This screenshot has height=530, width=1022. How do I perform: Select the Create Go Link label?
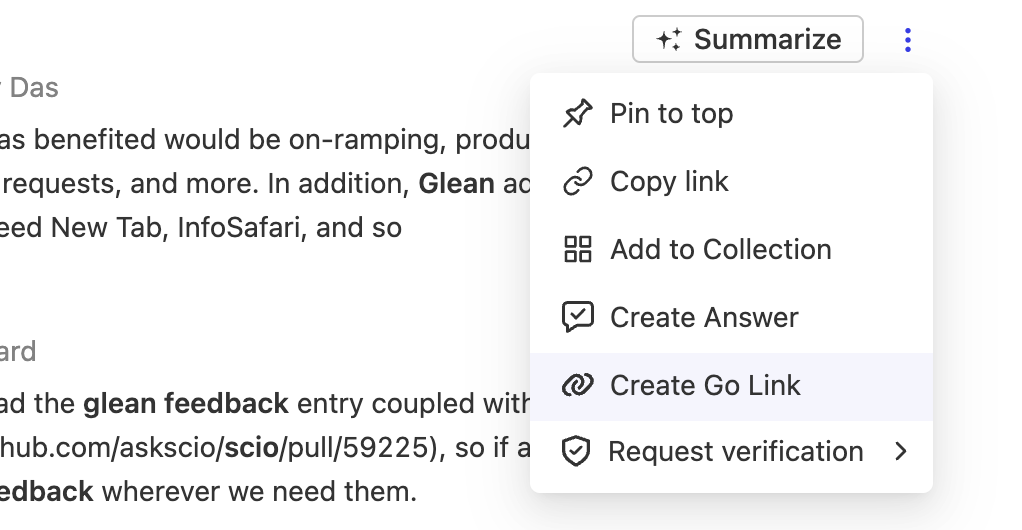click(705, 385)
